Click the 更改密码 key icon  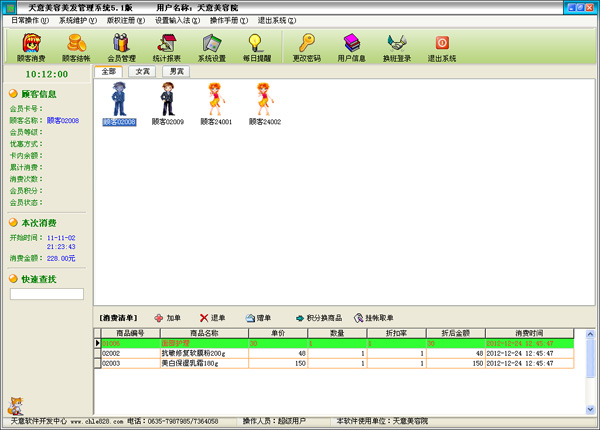point(307,47)
